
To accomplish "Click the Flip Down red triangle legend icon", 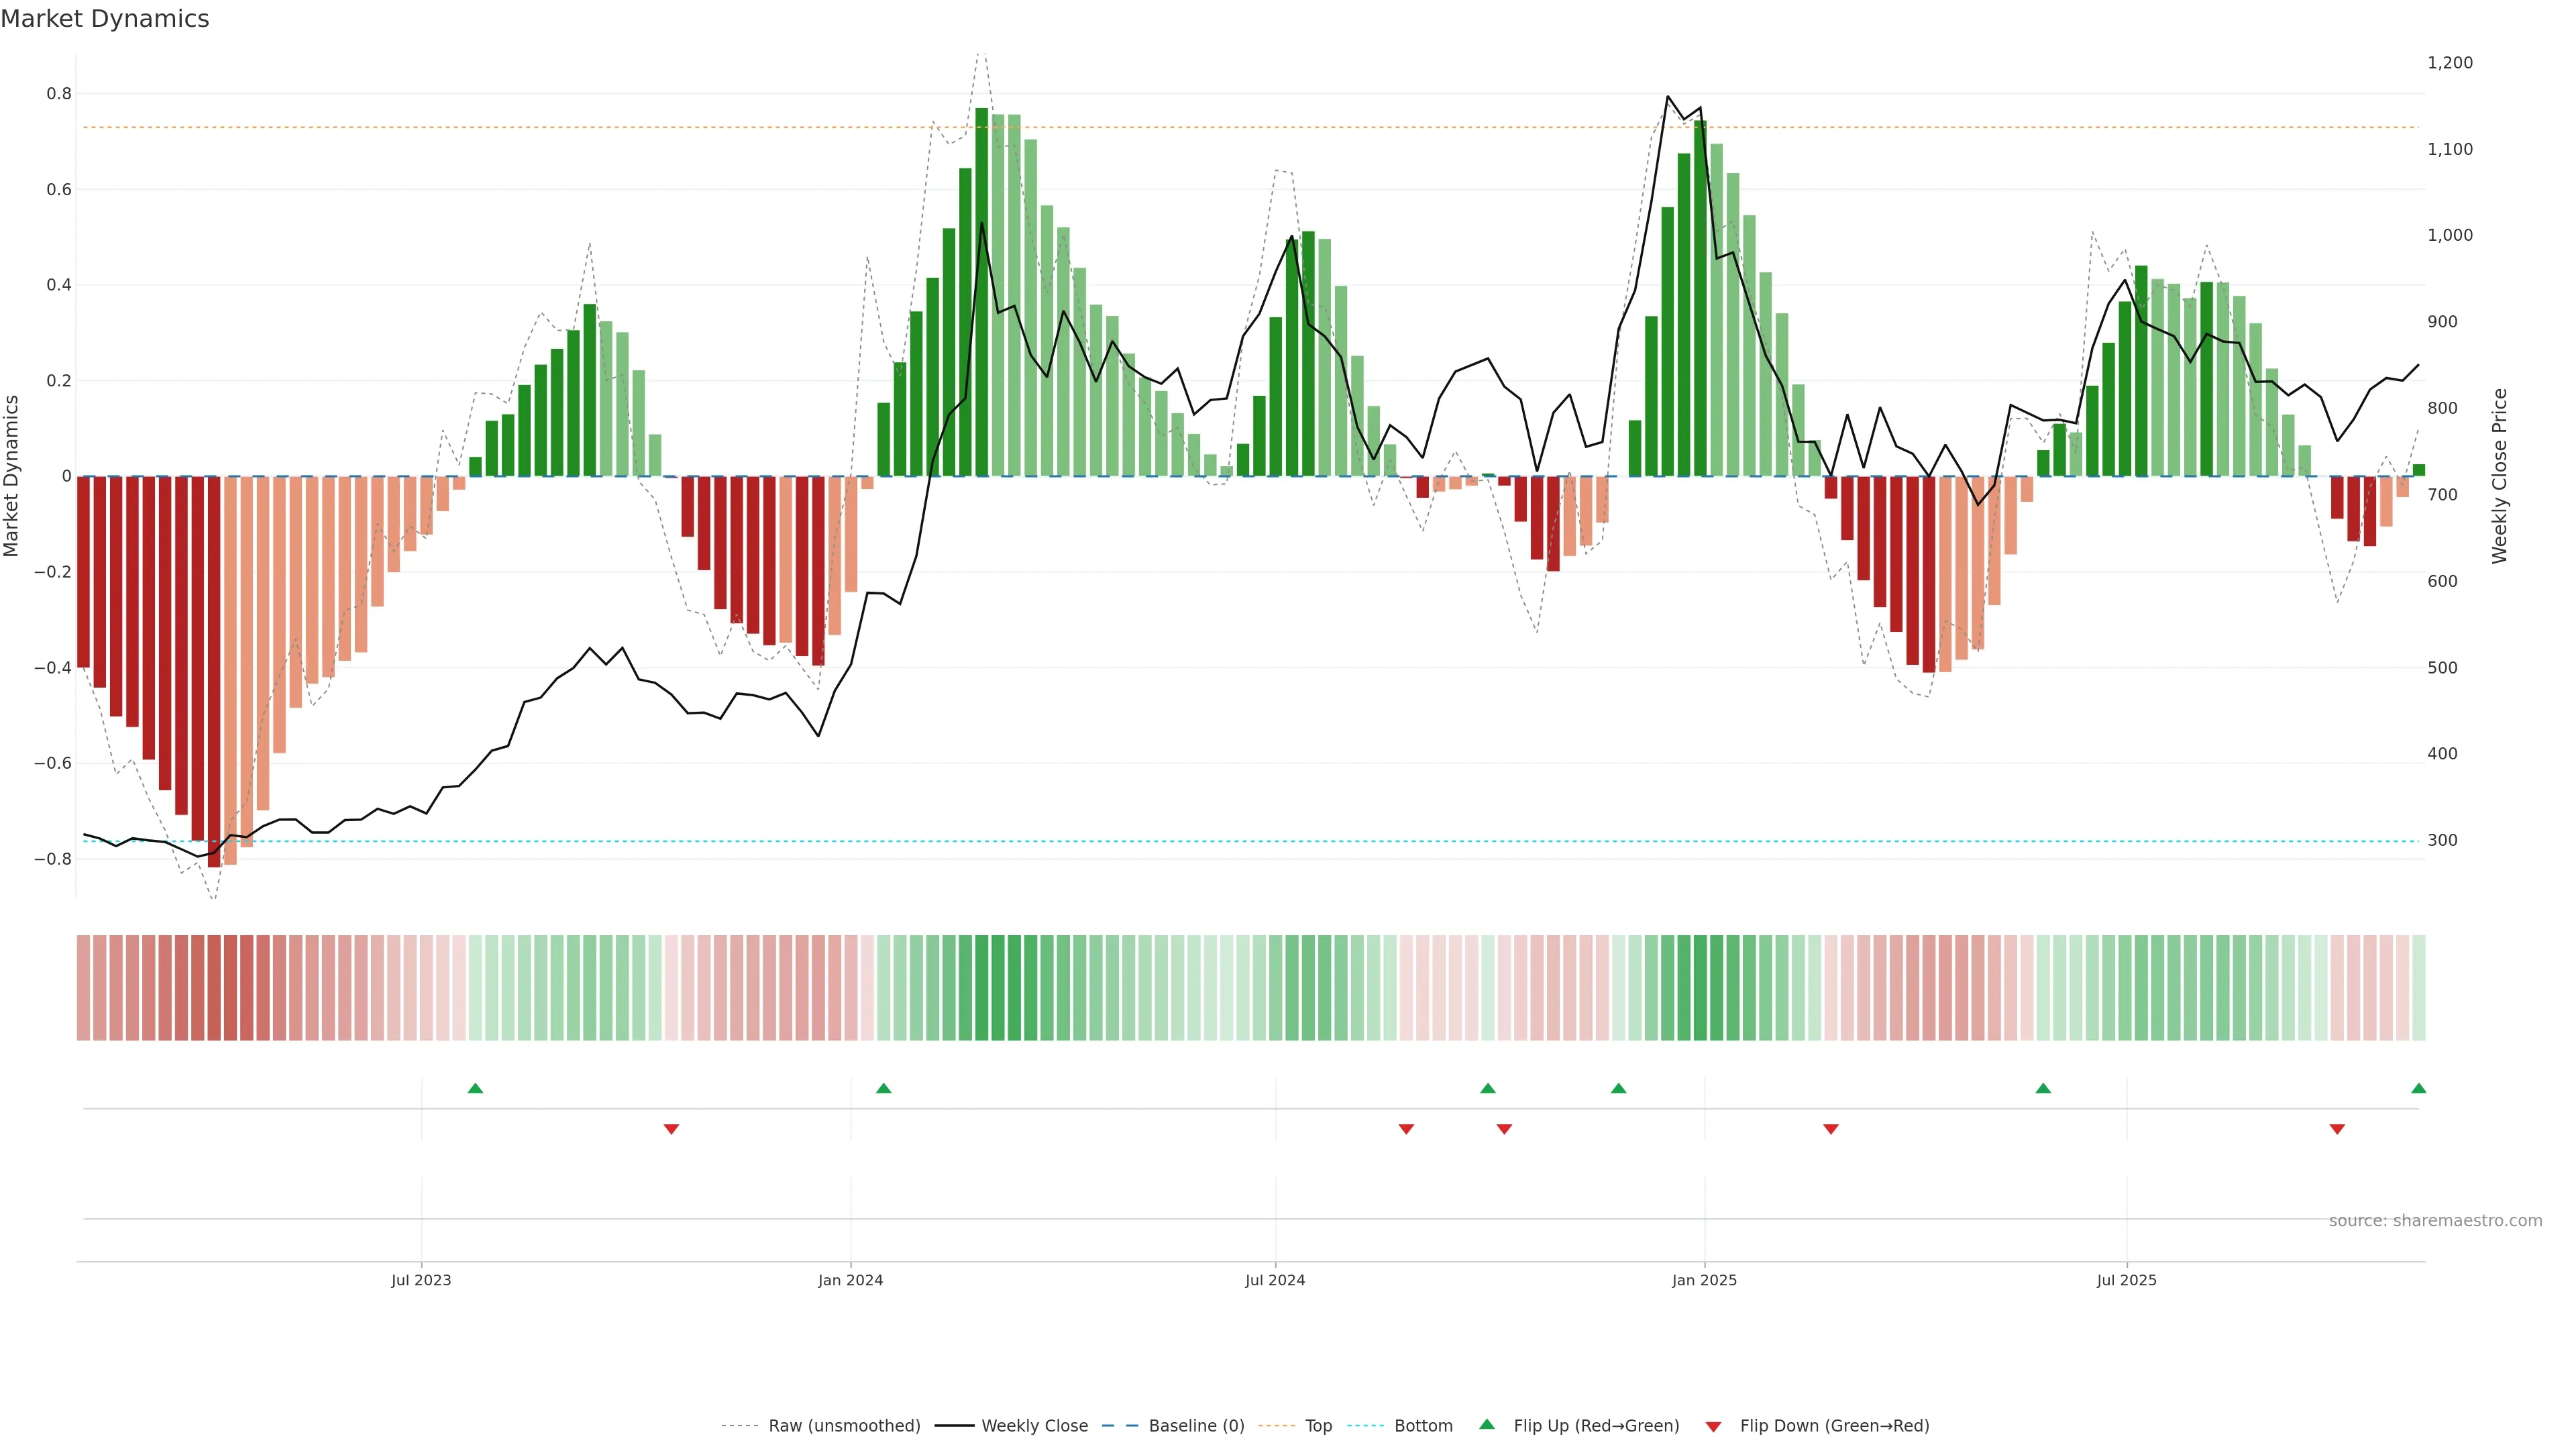I will click(x=1713, y=1426).
